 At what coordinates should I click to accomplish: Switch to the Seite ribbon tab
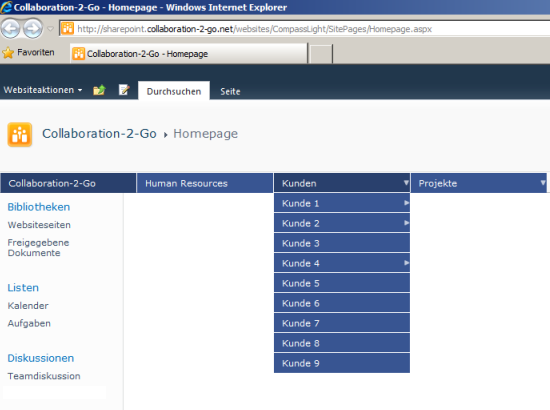(230, 91)
